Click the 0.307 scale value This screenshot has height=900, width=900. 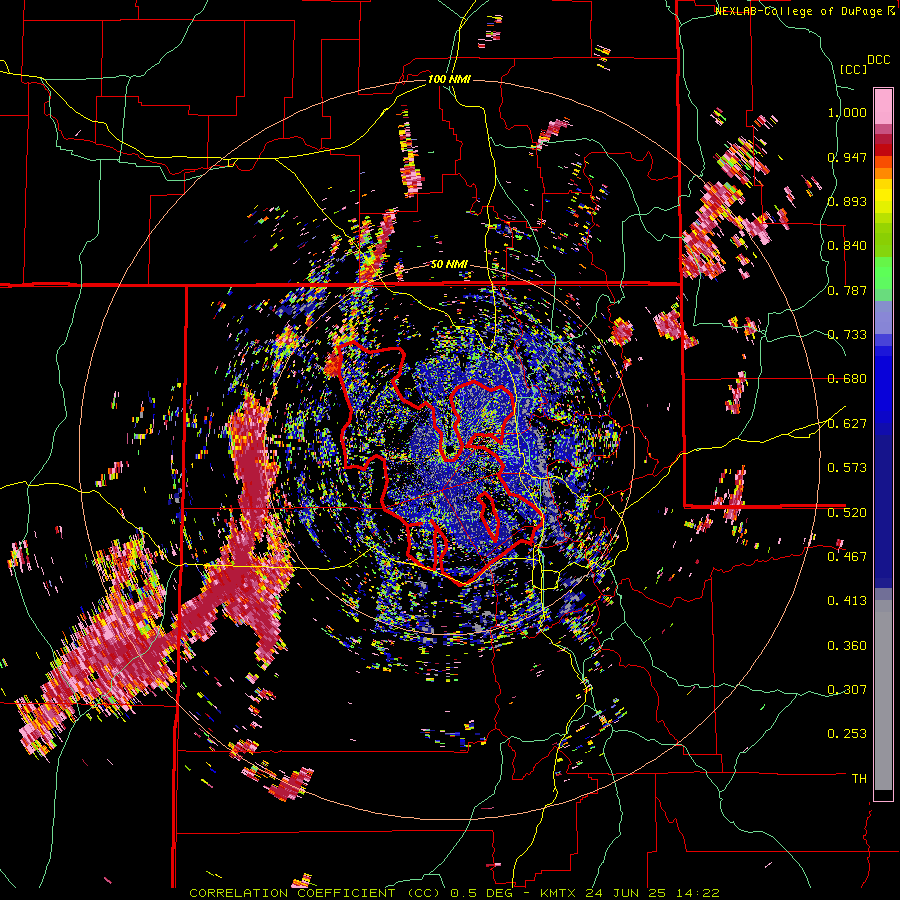[x=847, y=690]
